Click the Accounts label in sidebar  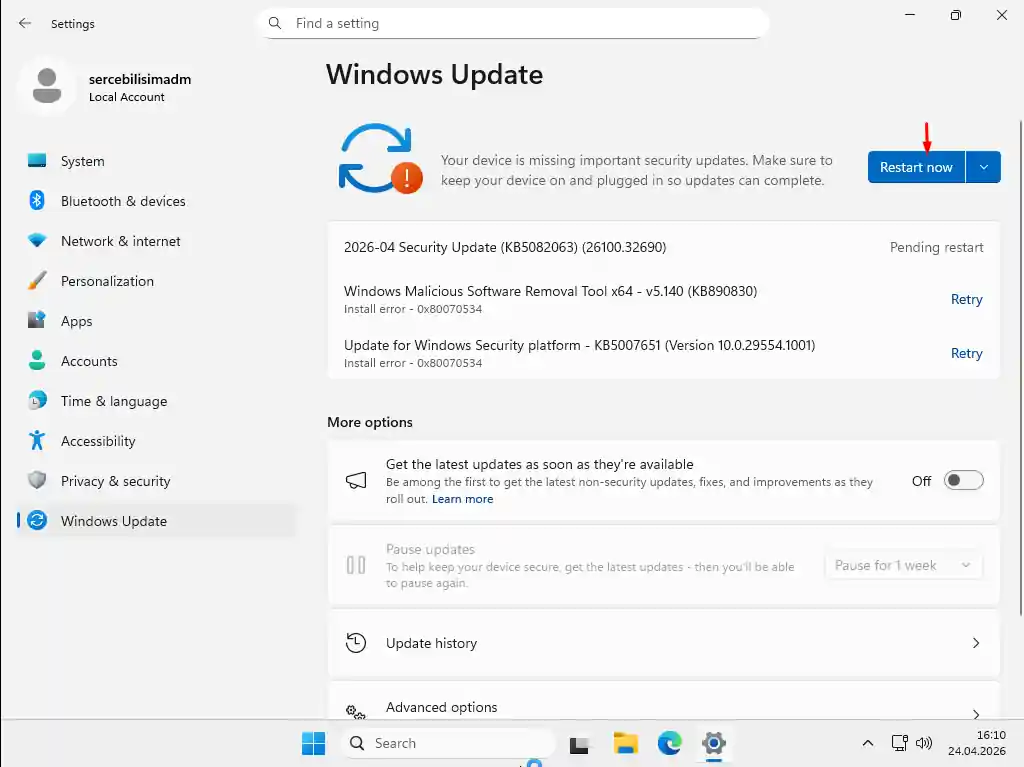[89, 361]
